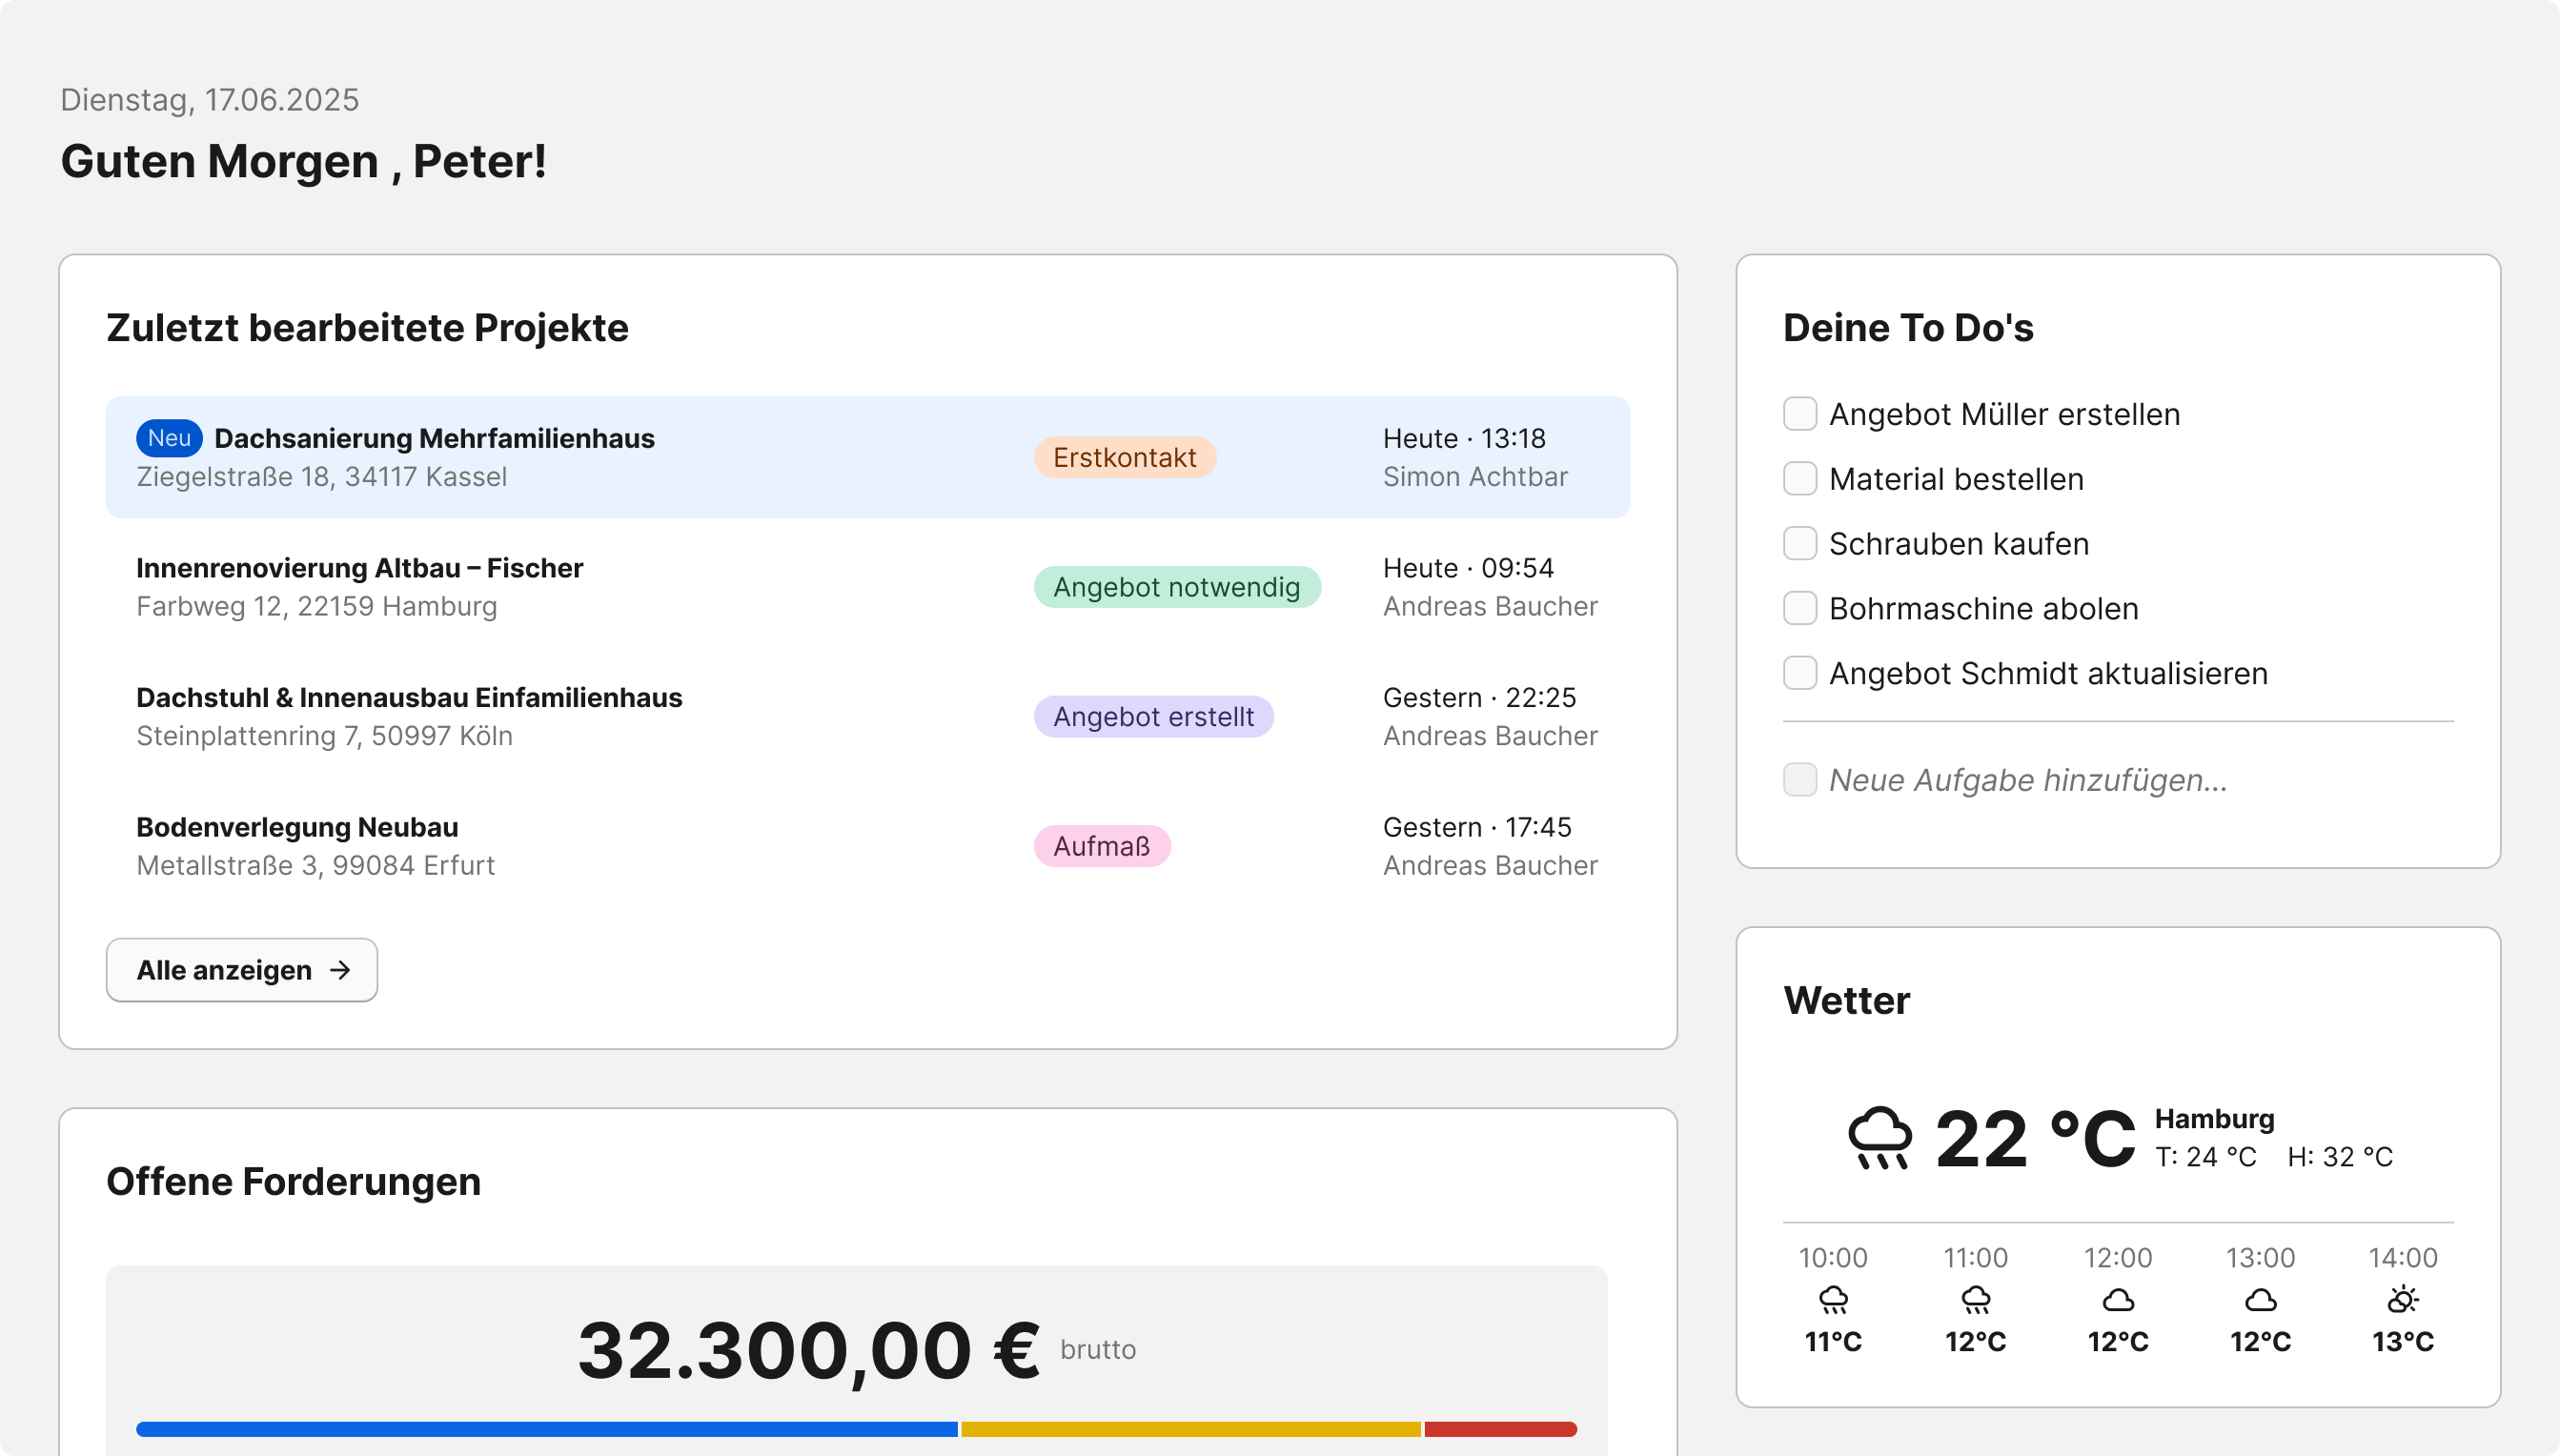
Task: Click the Dienstag, 17.06.2025 date
Action: [x=210, y=100]
